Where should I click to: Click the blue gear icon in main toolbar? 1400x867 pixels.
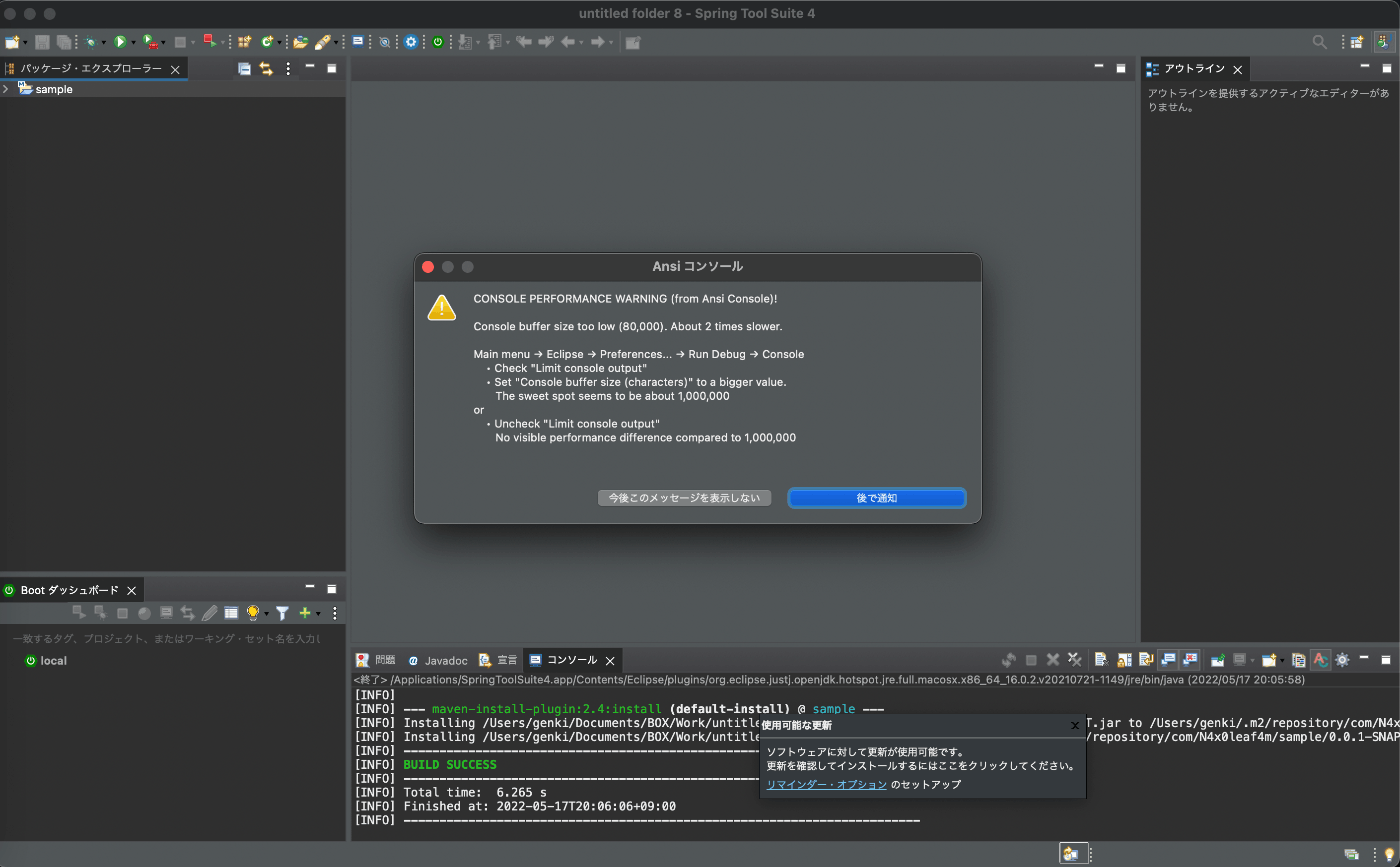pyautogui.click(x=411, y=42)
